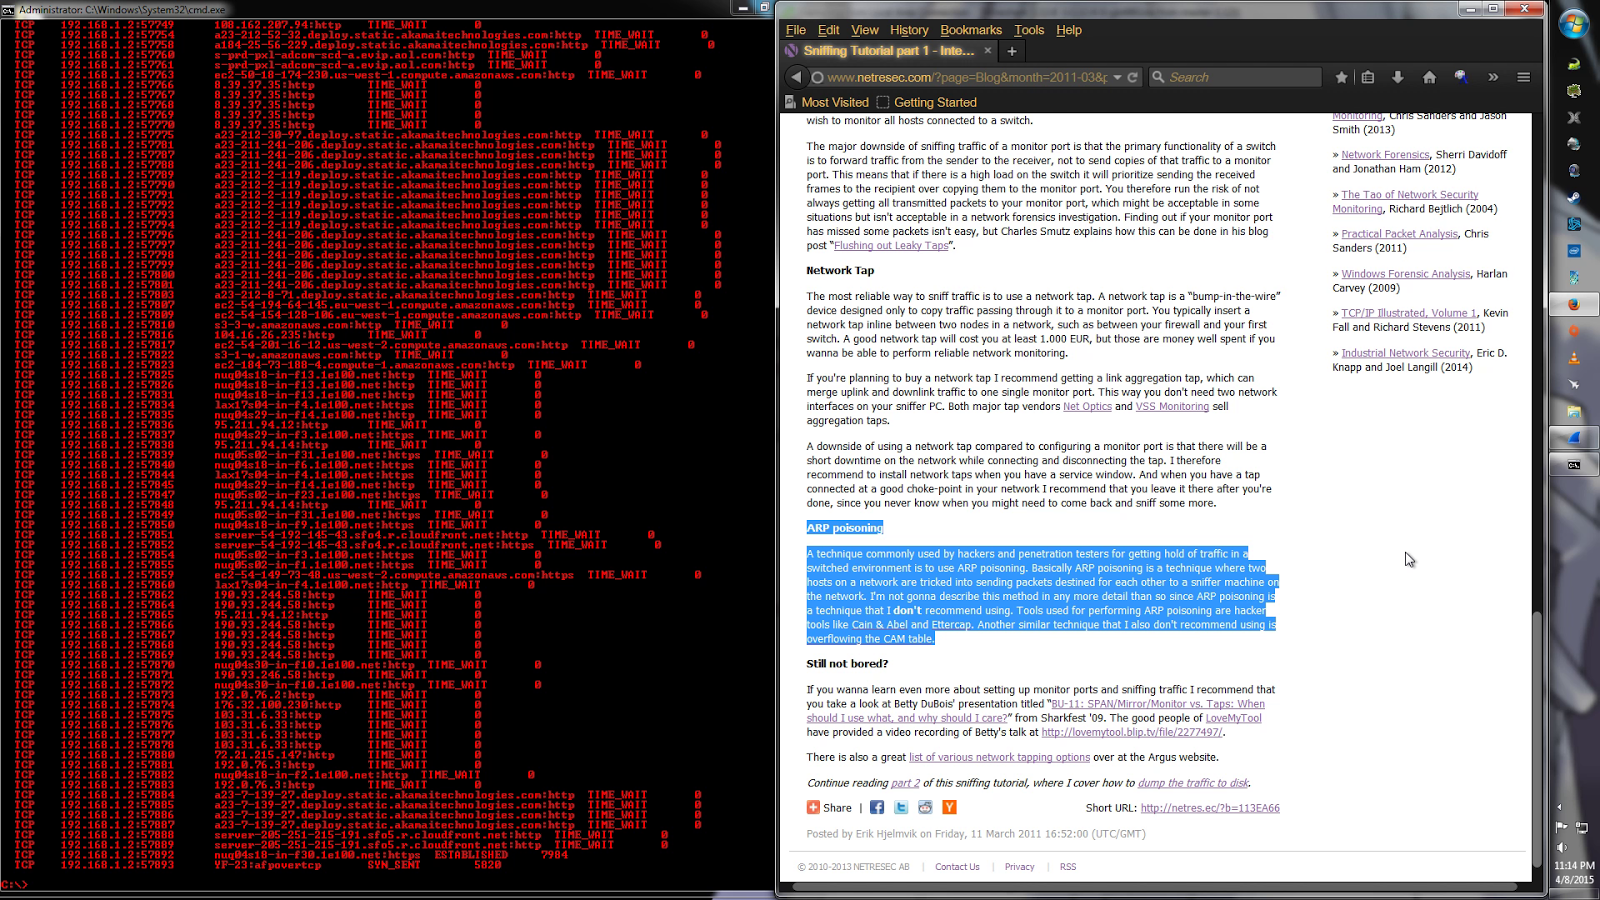1600x900 pixels.
Task: Open Industrial Network Security link
Action: point(1406,353)
